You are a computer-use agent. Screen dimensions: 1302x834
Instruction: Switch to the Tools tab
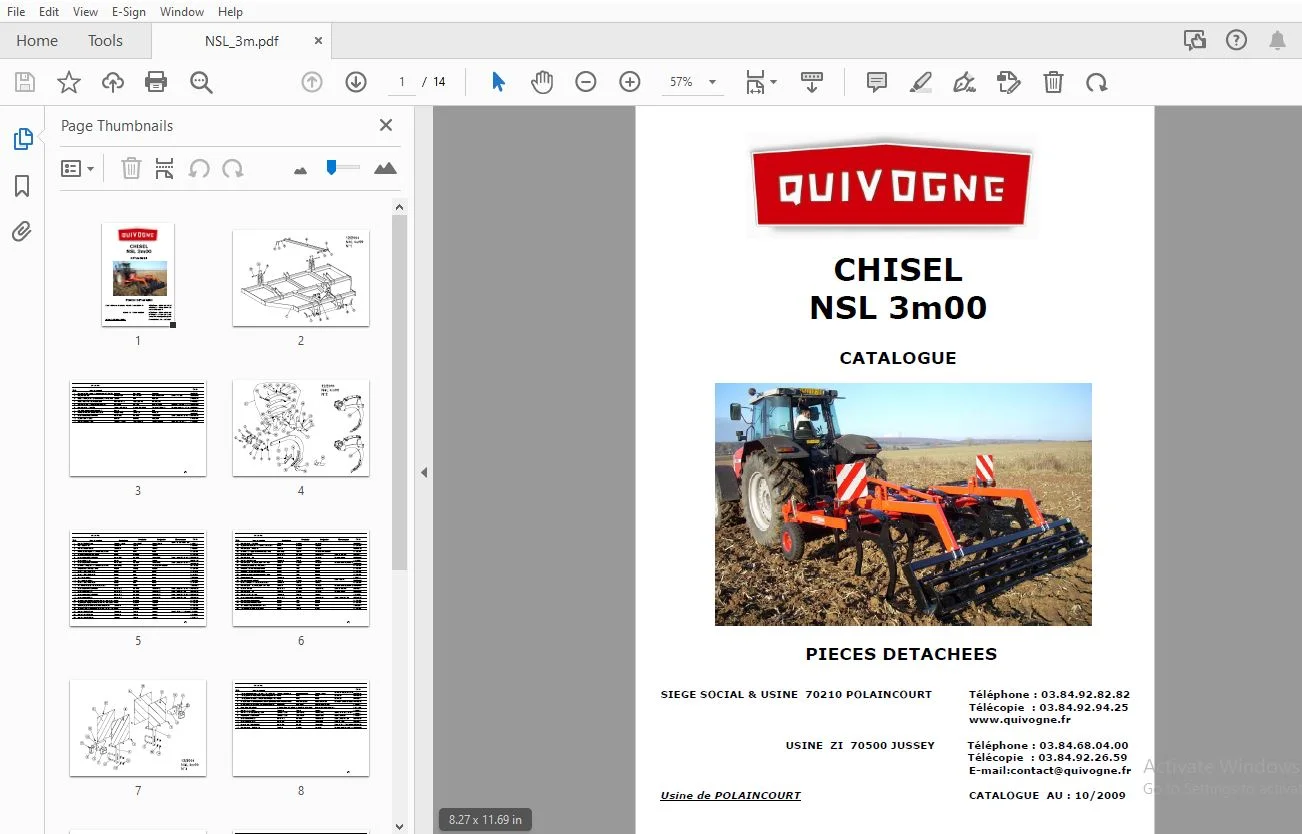tap(105, 40)
